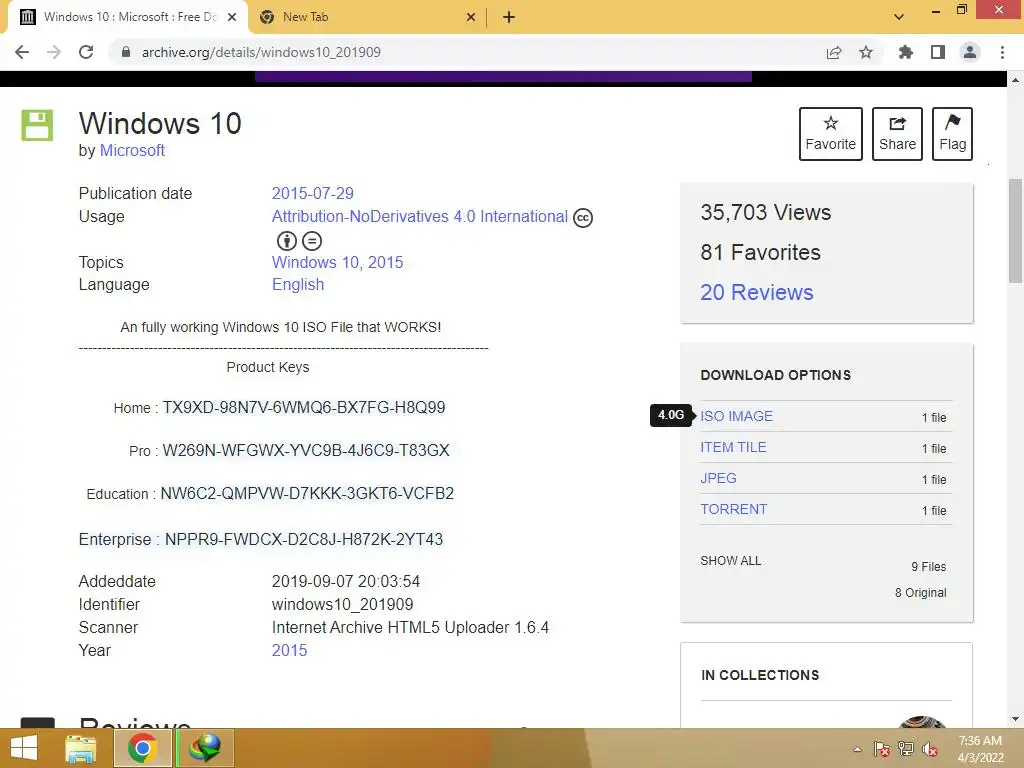Click the browser back arrow
Image resolution: width=1024 pixels, height=768 pixels.
[x=22, y=52]
